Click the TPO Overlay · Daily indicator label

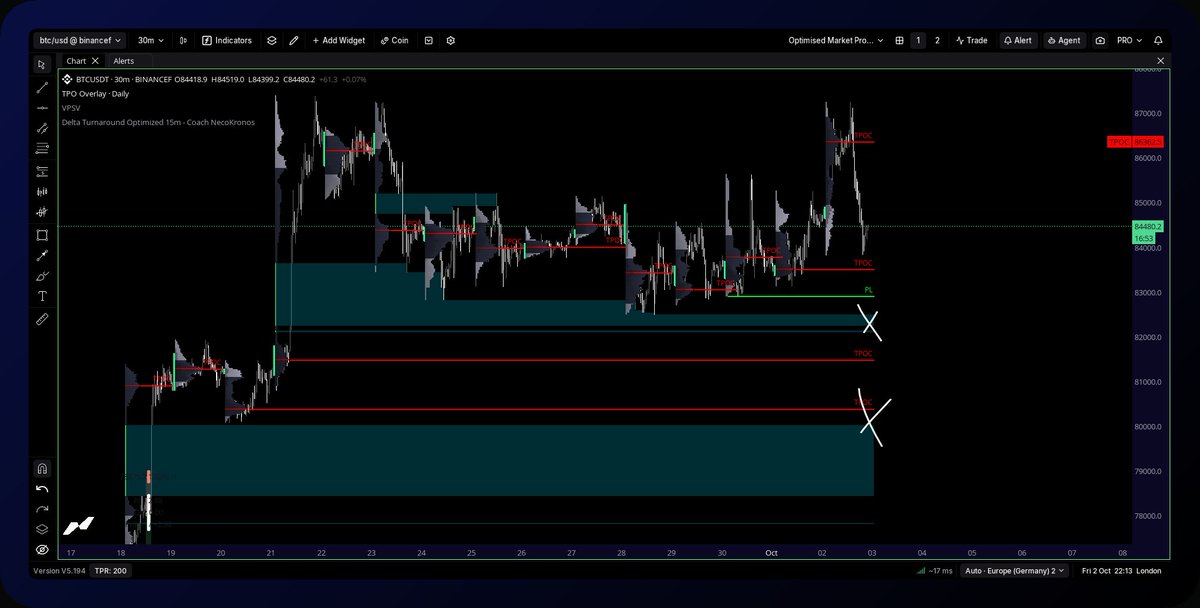coord(95,93)
